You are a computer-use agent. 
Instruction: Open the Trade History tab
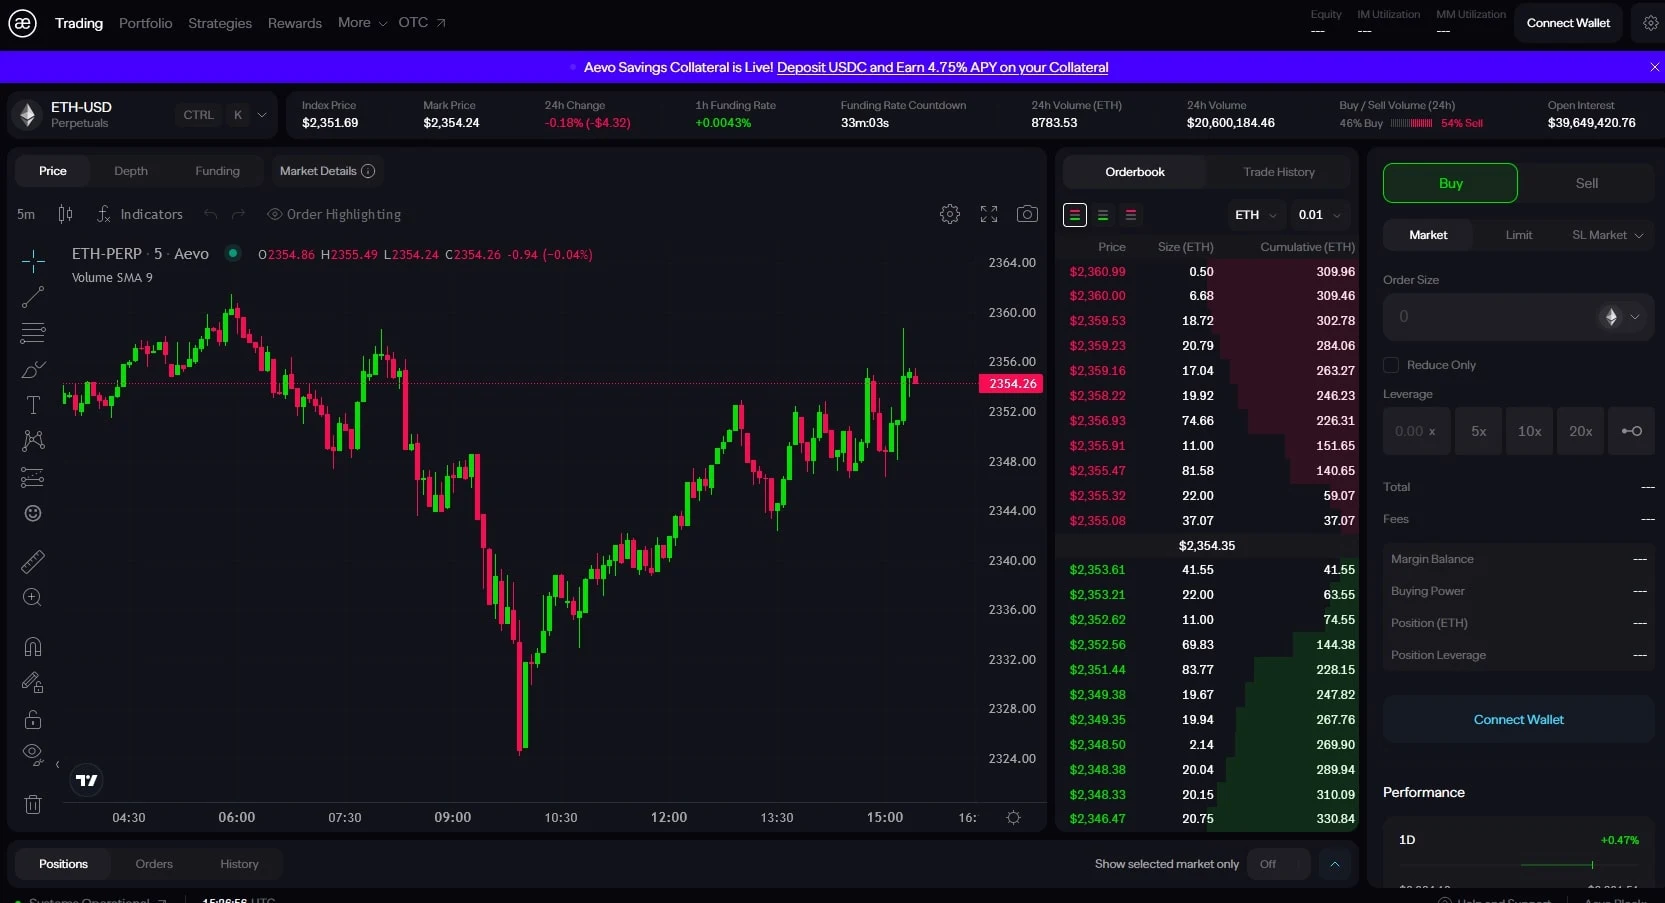[x=1279, y=172]
